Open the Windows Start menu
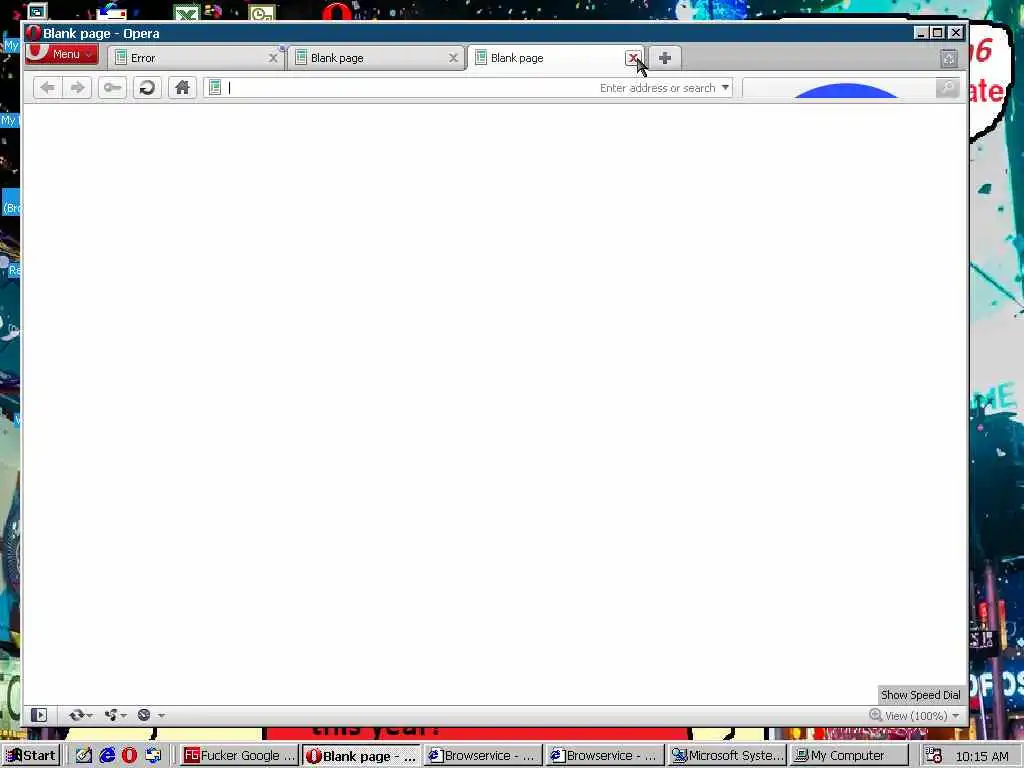Screen dimensions: 1024x768 [x=31, y=756]
